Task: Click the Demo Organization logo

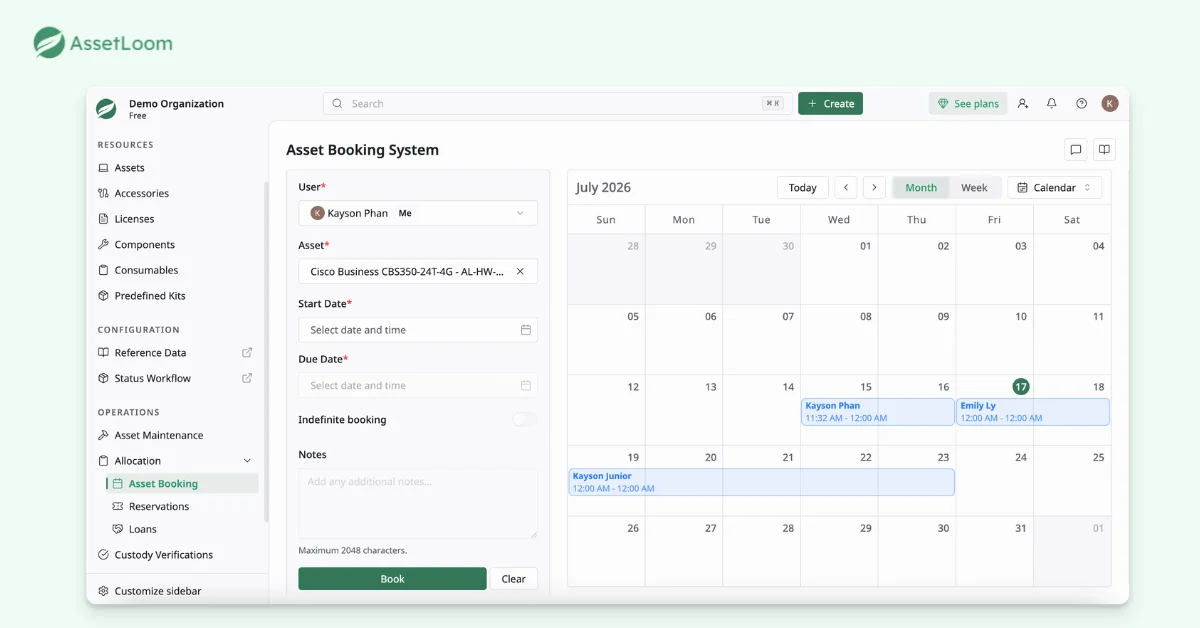Action: click(x=106, y=109)
